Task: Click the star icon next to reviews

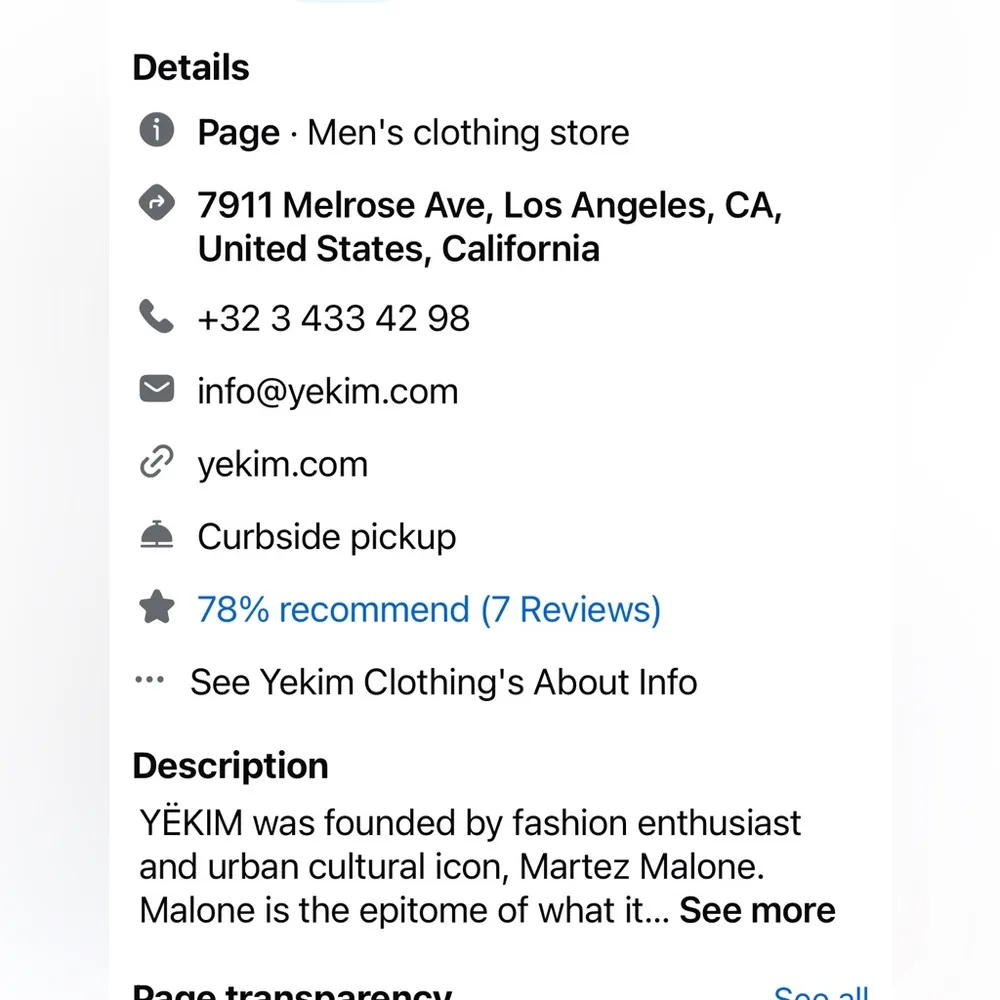Action: tap(156, 608)
